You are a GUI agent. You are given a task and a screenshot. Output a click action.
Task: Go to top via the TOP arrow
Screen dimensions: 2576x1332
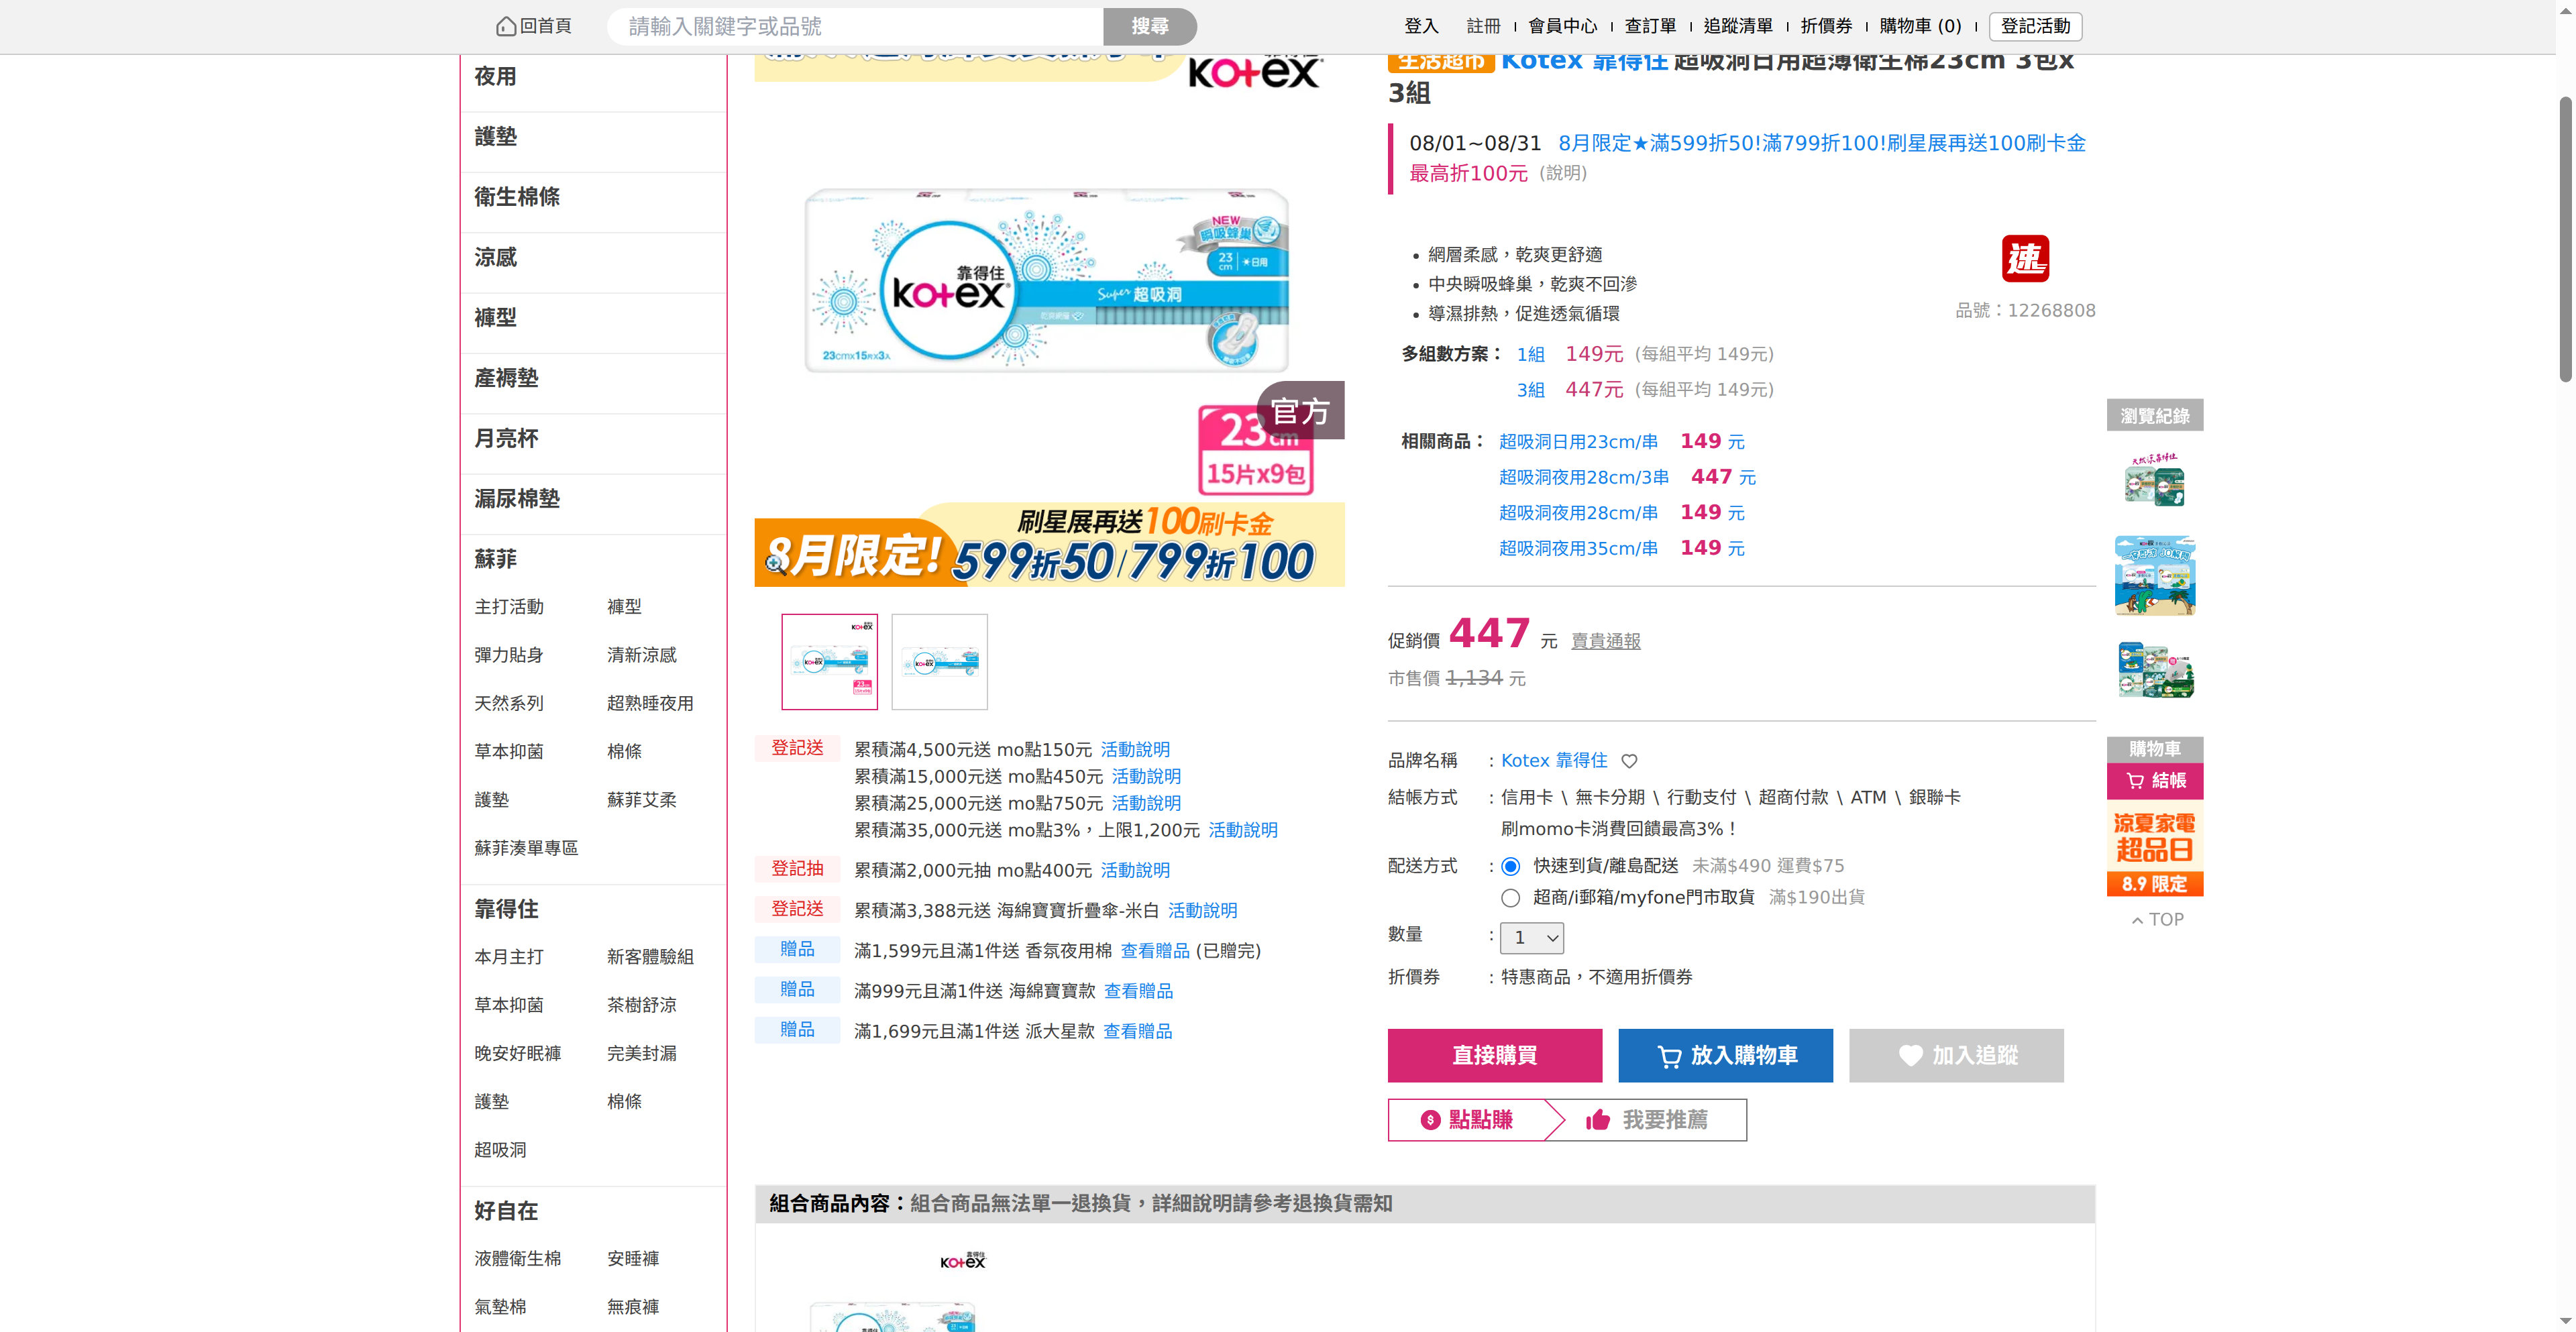click(x=2157, y=920)
